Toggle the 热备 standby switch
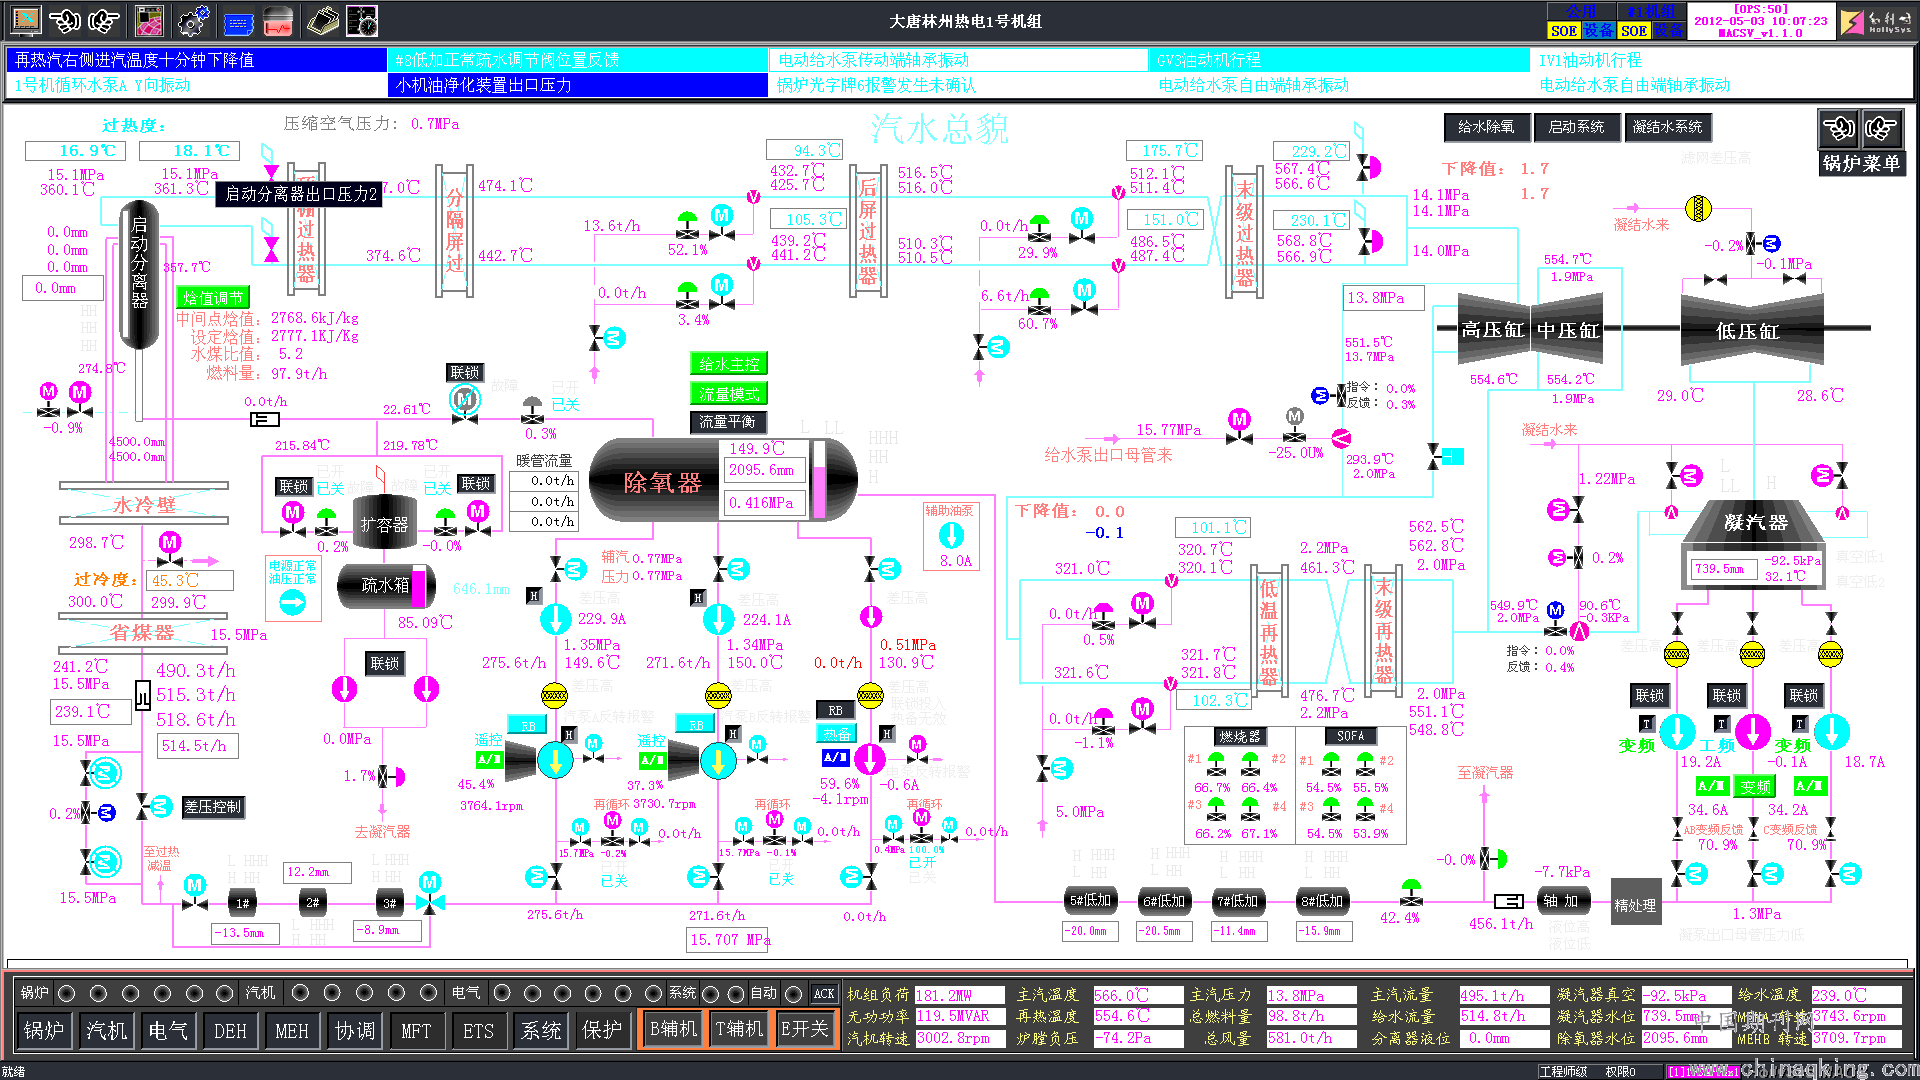This screenshot has height=1080, width=1920. (835, 733)
